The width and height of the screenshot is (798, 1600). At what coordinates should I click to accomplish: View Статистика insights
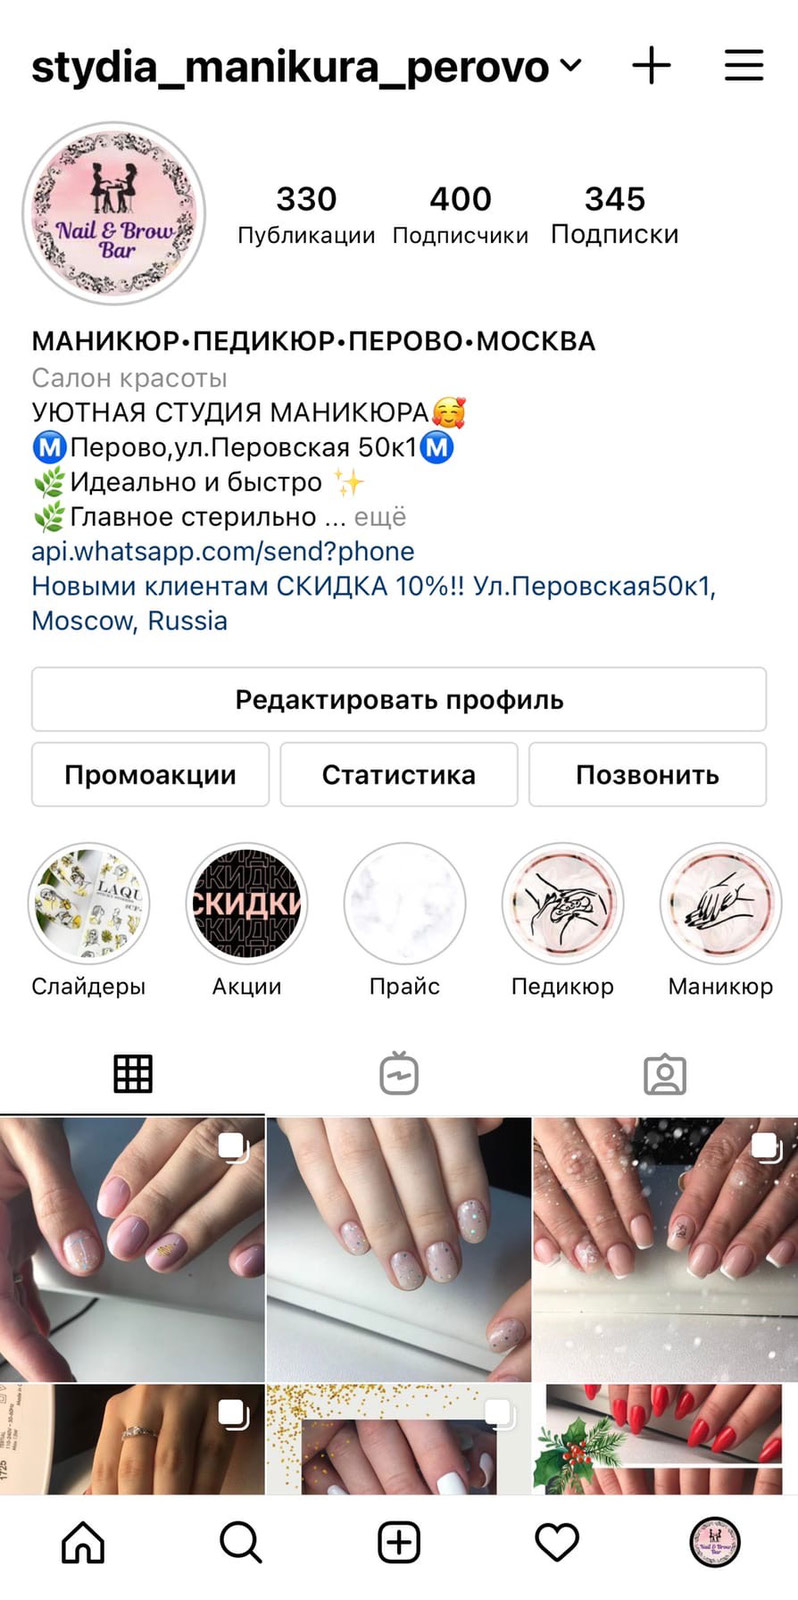pyautogui.click(x=399, y=774)
